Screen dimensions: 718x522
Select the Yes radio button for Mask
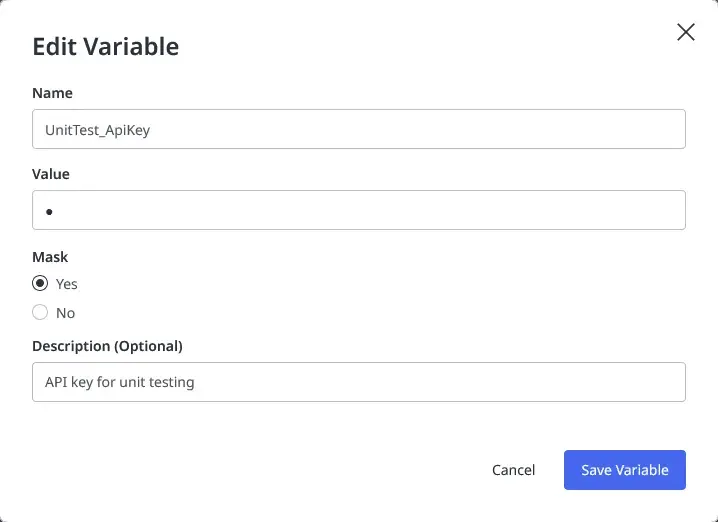40,284
